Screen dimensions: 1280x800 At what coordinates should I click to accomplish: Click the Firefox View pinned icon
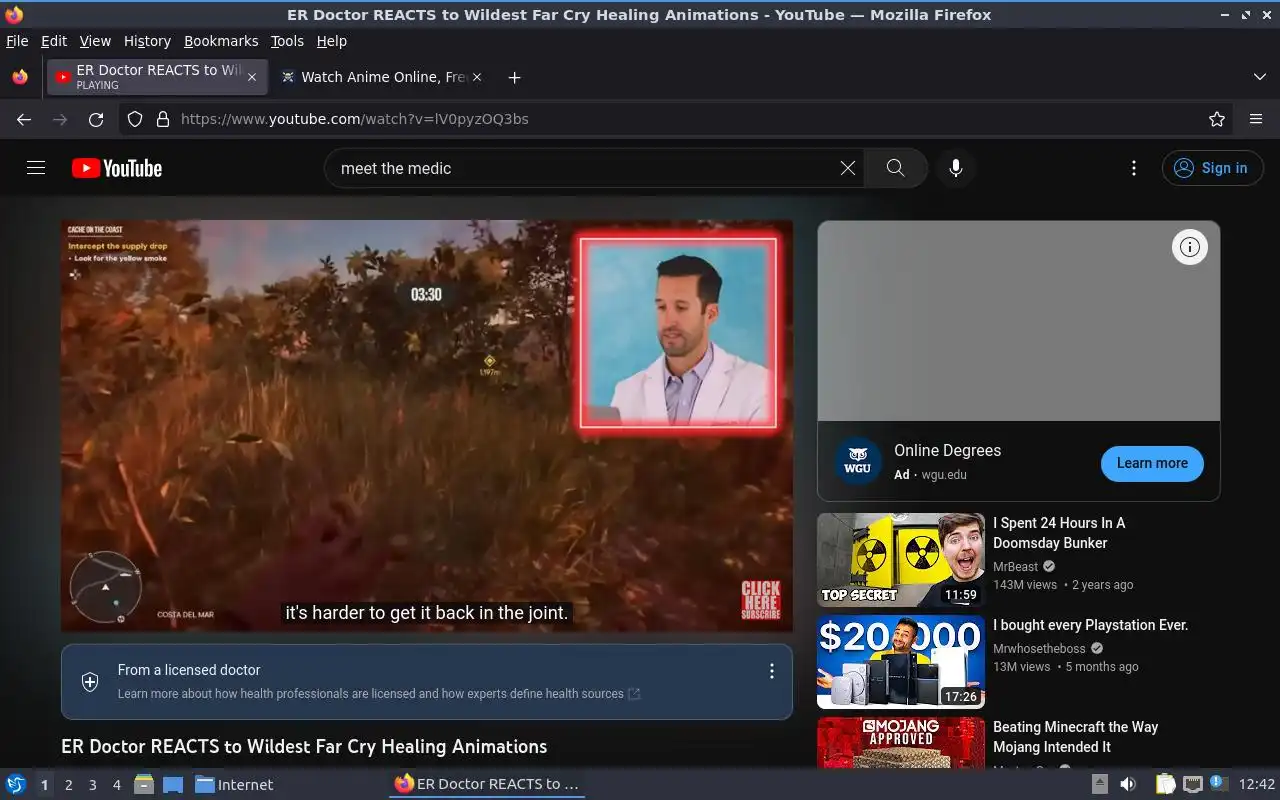[x=20, y=77]
